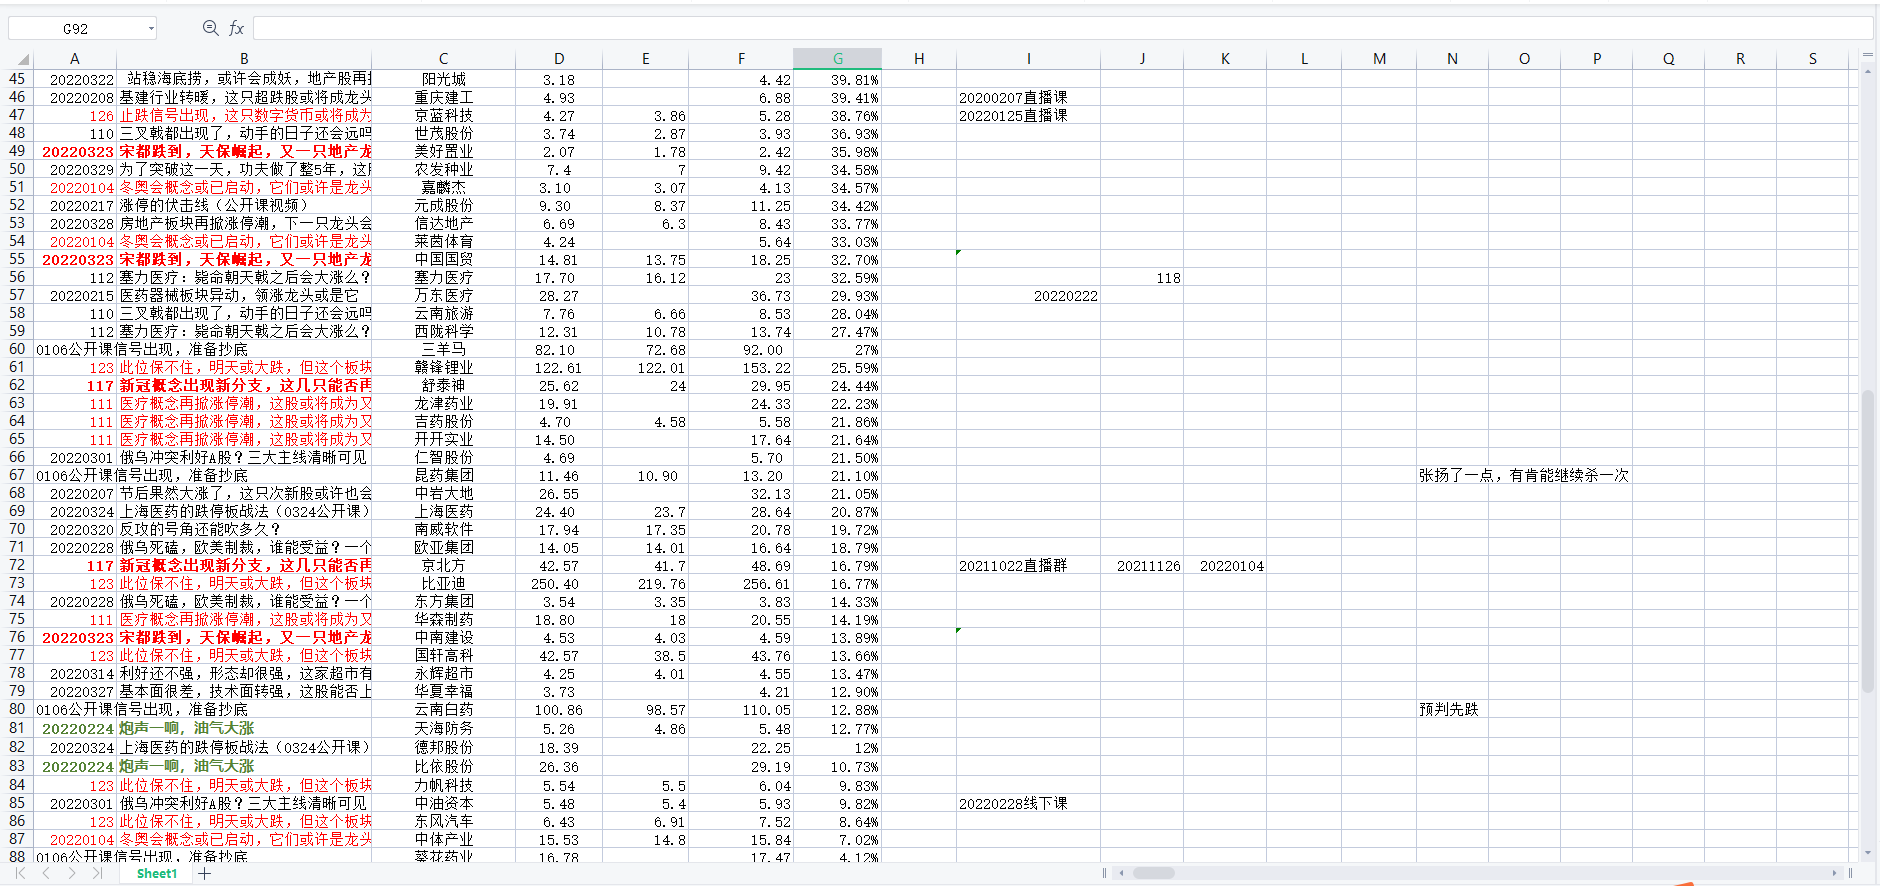This screenshot has width=1880, height=886.
Task: Jump to the first sheet with nav arrow
Action: (20, 873)
